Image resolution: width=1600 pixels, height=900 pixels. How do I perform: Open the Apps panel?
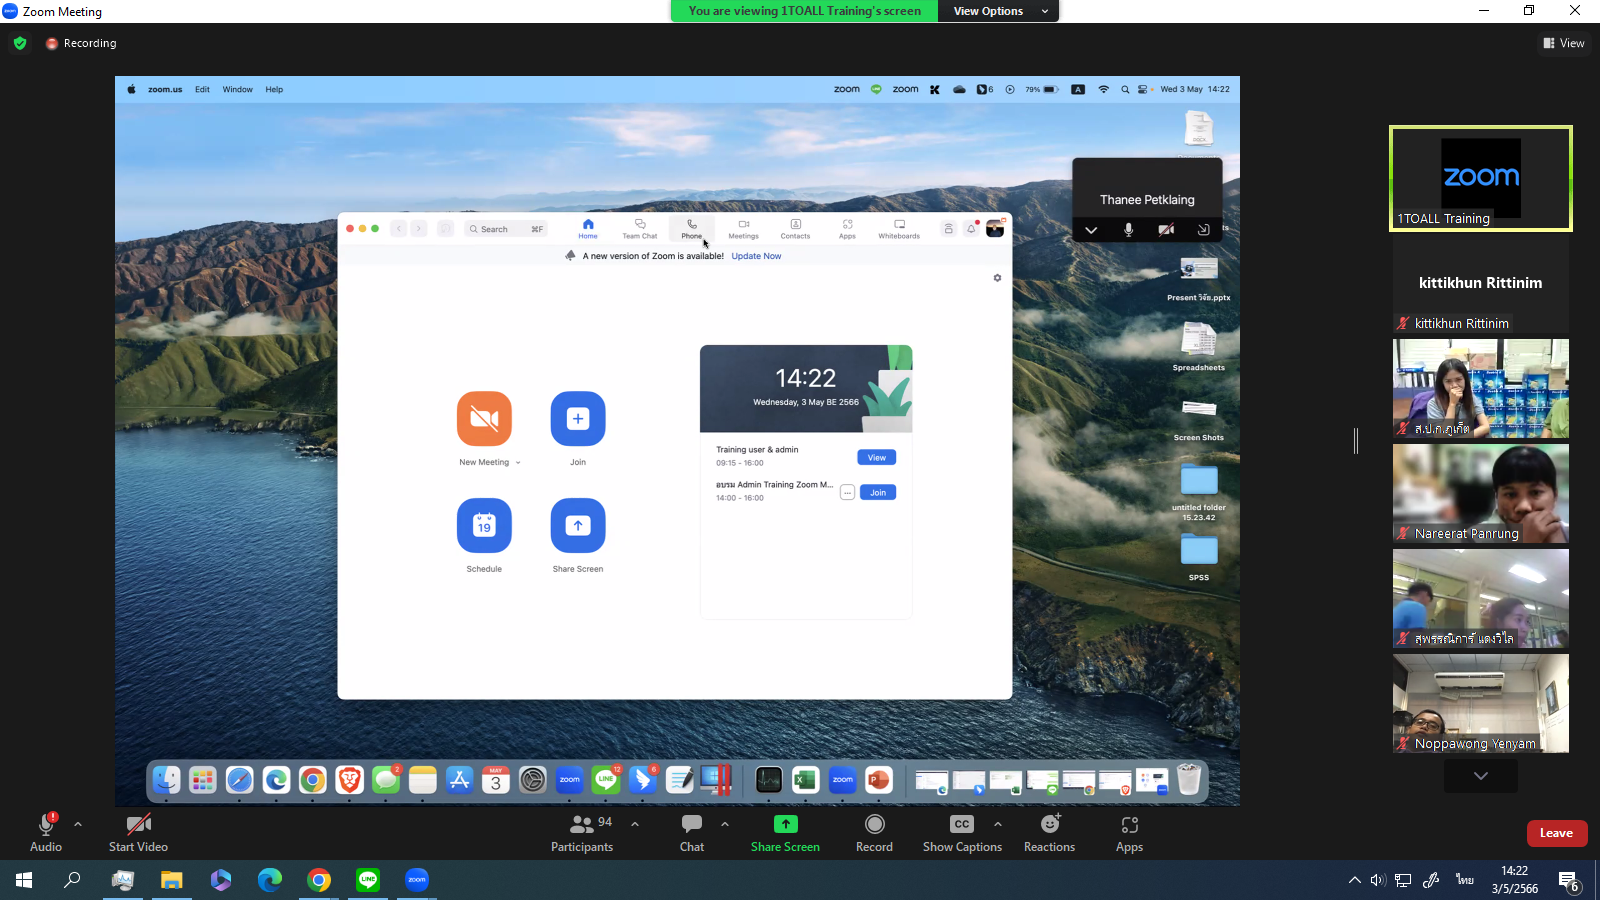pyautogui.click(x=1129, y=832)
